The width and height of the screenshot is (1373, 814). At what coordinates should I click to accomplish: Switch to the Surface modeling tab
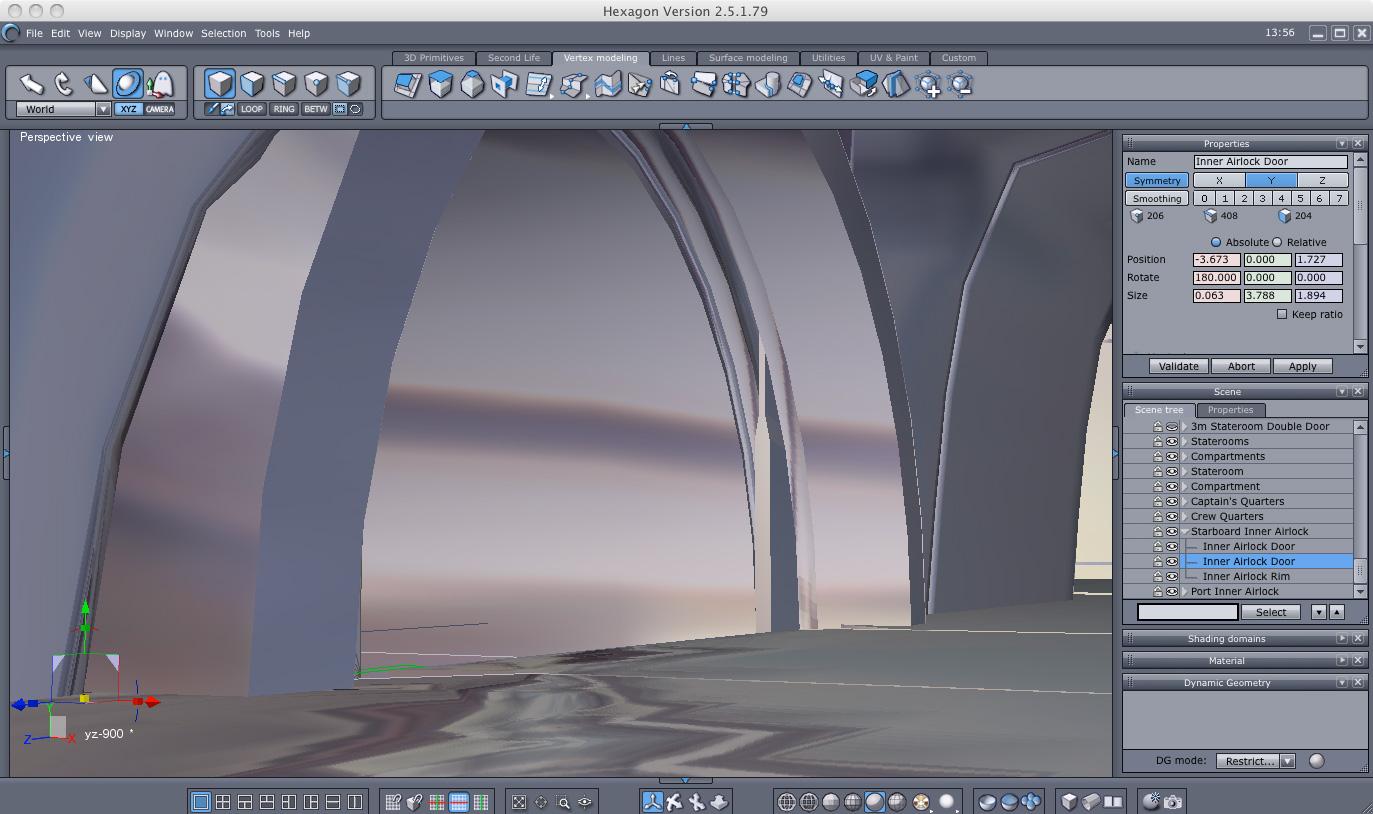tap(748, 58)
